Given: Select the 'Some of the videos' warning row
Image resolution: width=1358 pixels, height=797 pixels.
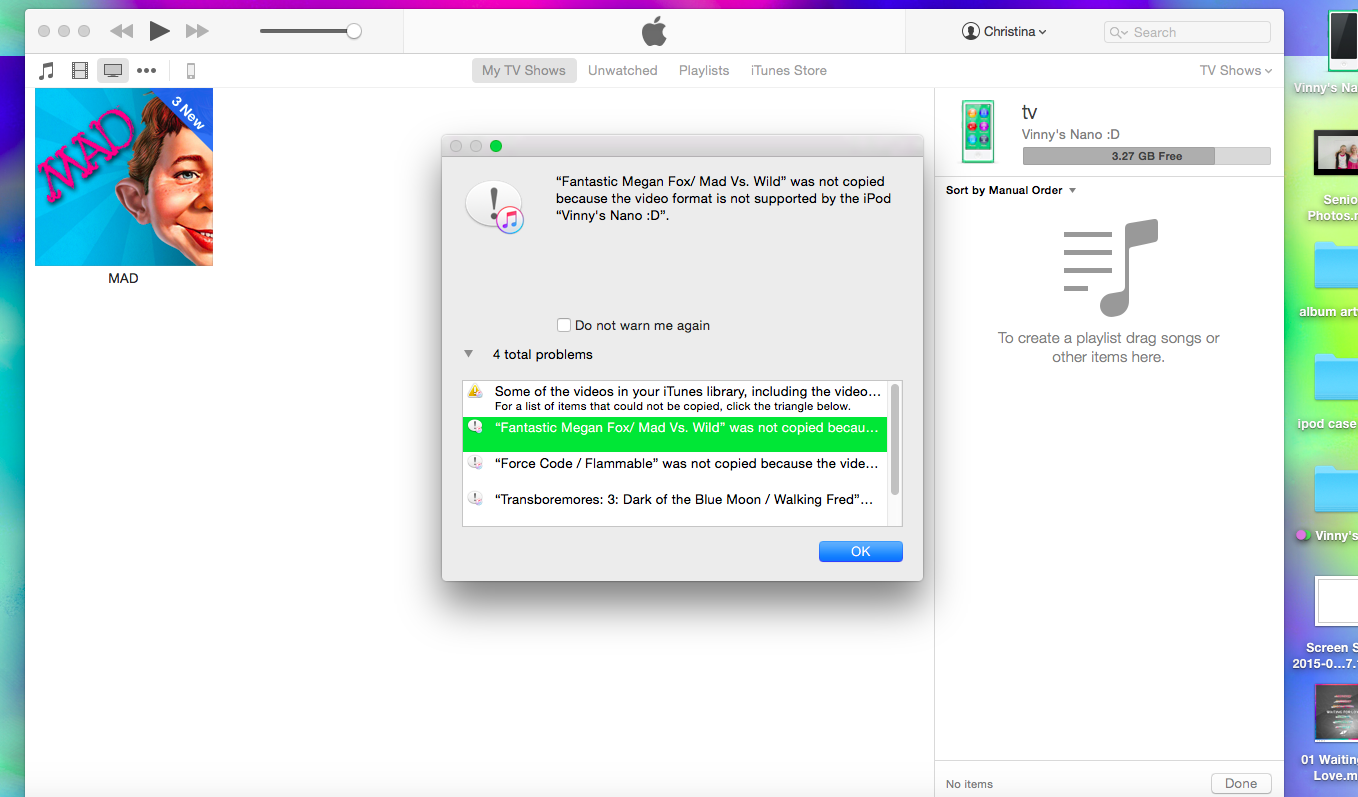Looking at the screenshot, I should click(675, 398).
